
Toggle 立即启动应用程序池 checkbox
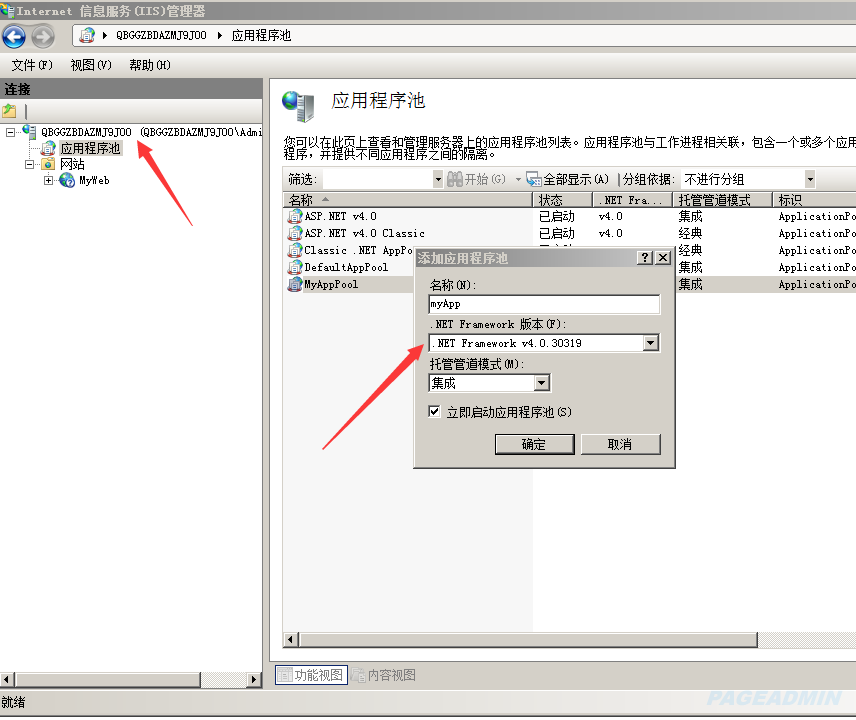coord(435,412)
